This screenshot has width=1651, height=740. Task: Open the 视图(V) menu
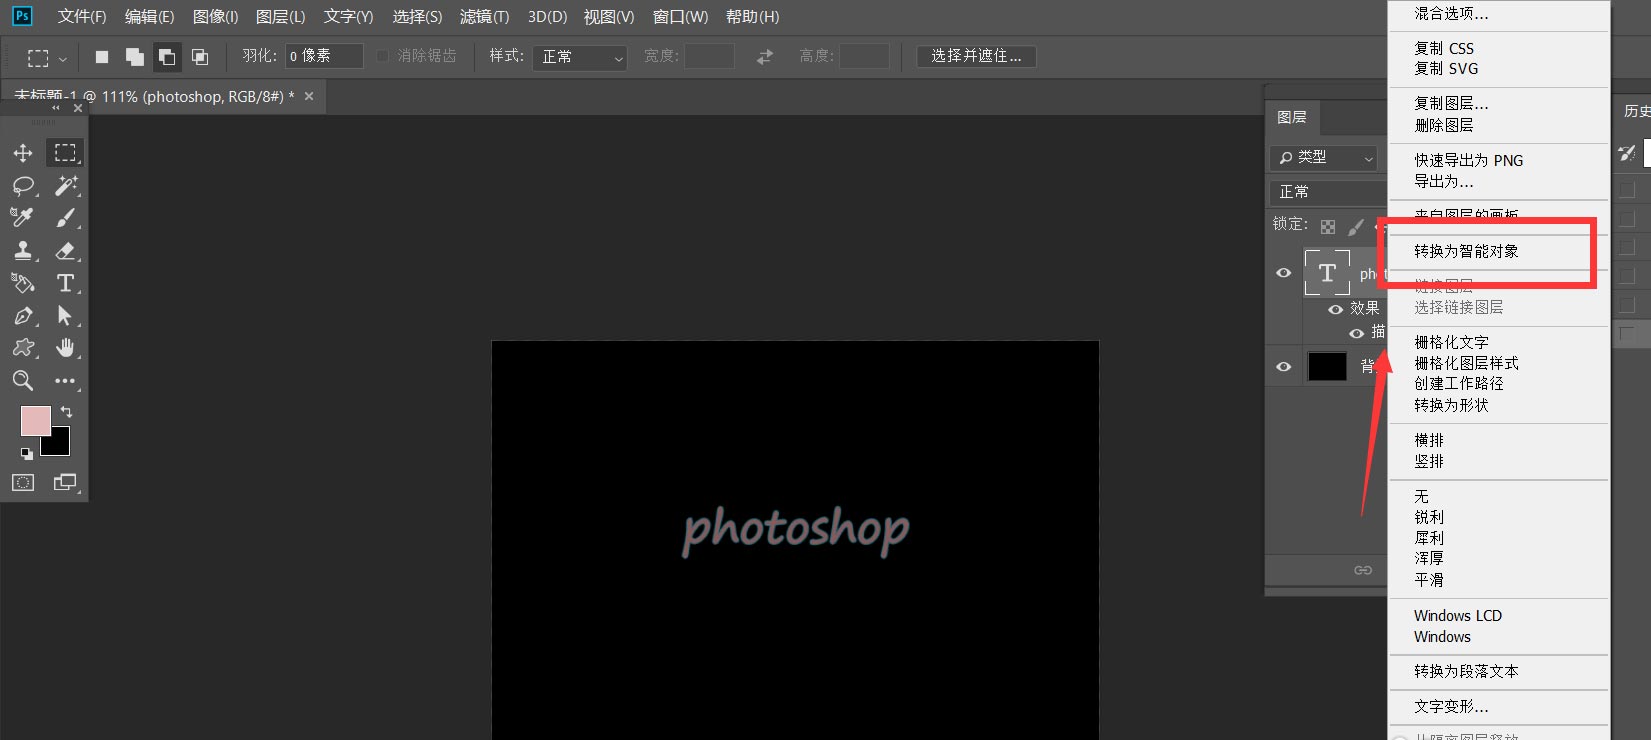coord(609,17)
